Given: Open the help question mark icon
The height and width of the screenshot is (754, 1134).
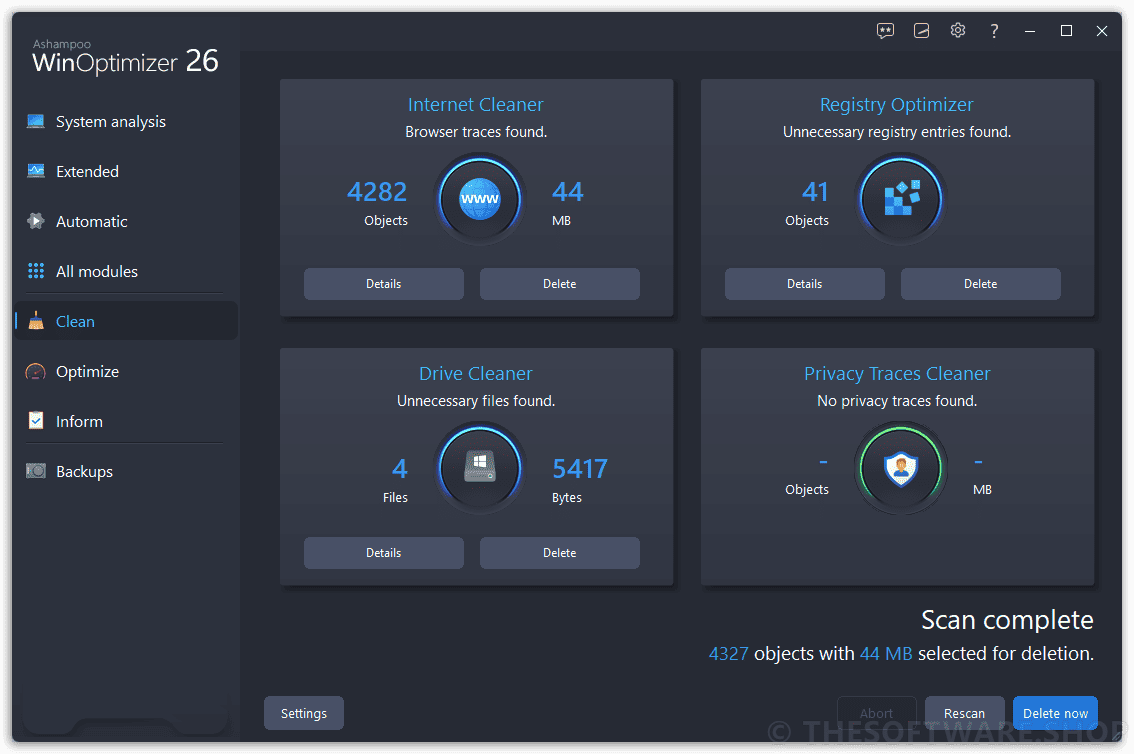Looking at the screenshot, I should tap(994, 30).
